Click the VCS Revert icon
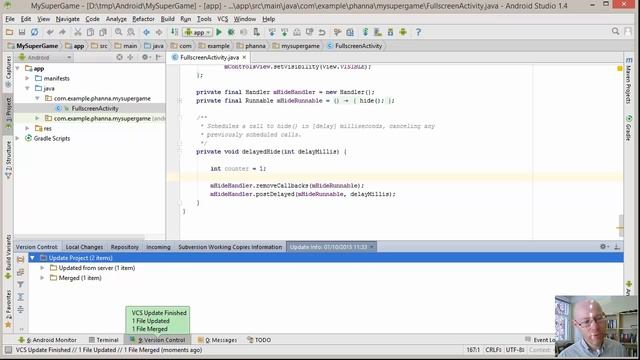Image resolution: width=640 pixels, height=360 pixels. [x=322, y=32]
